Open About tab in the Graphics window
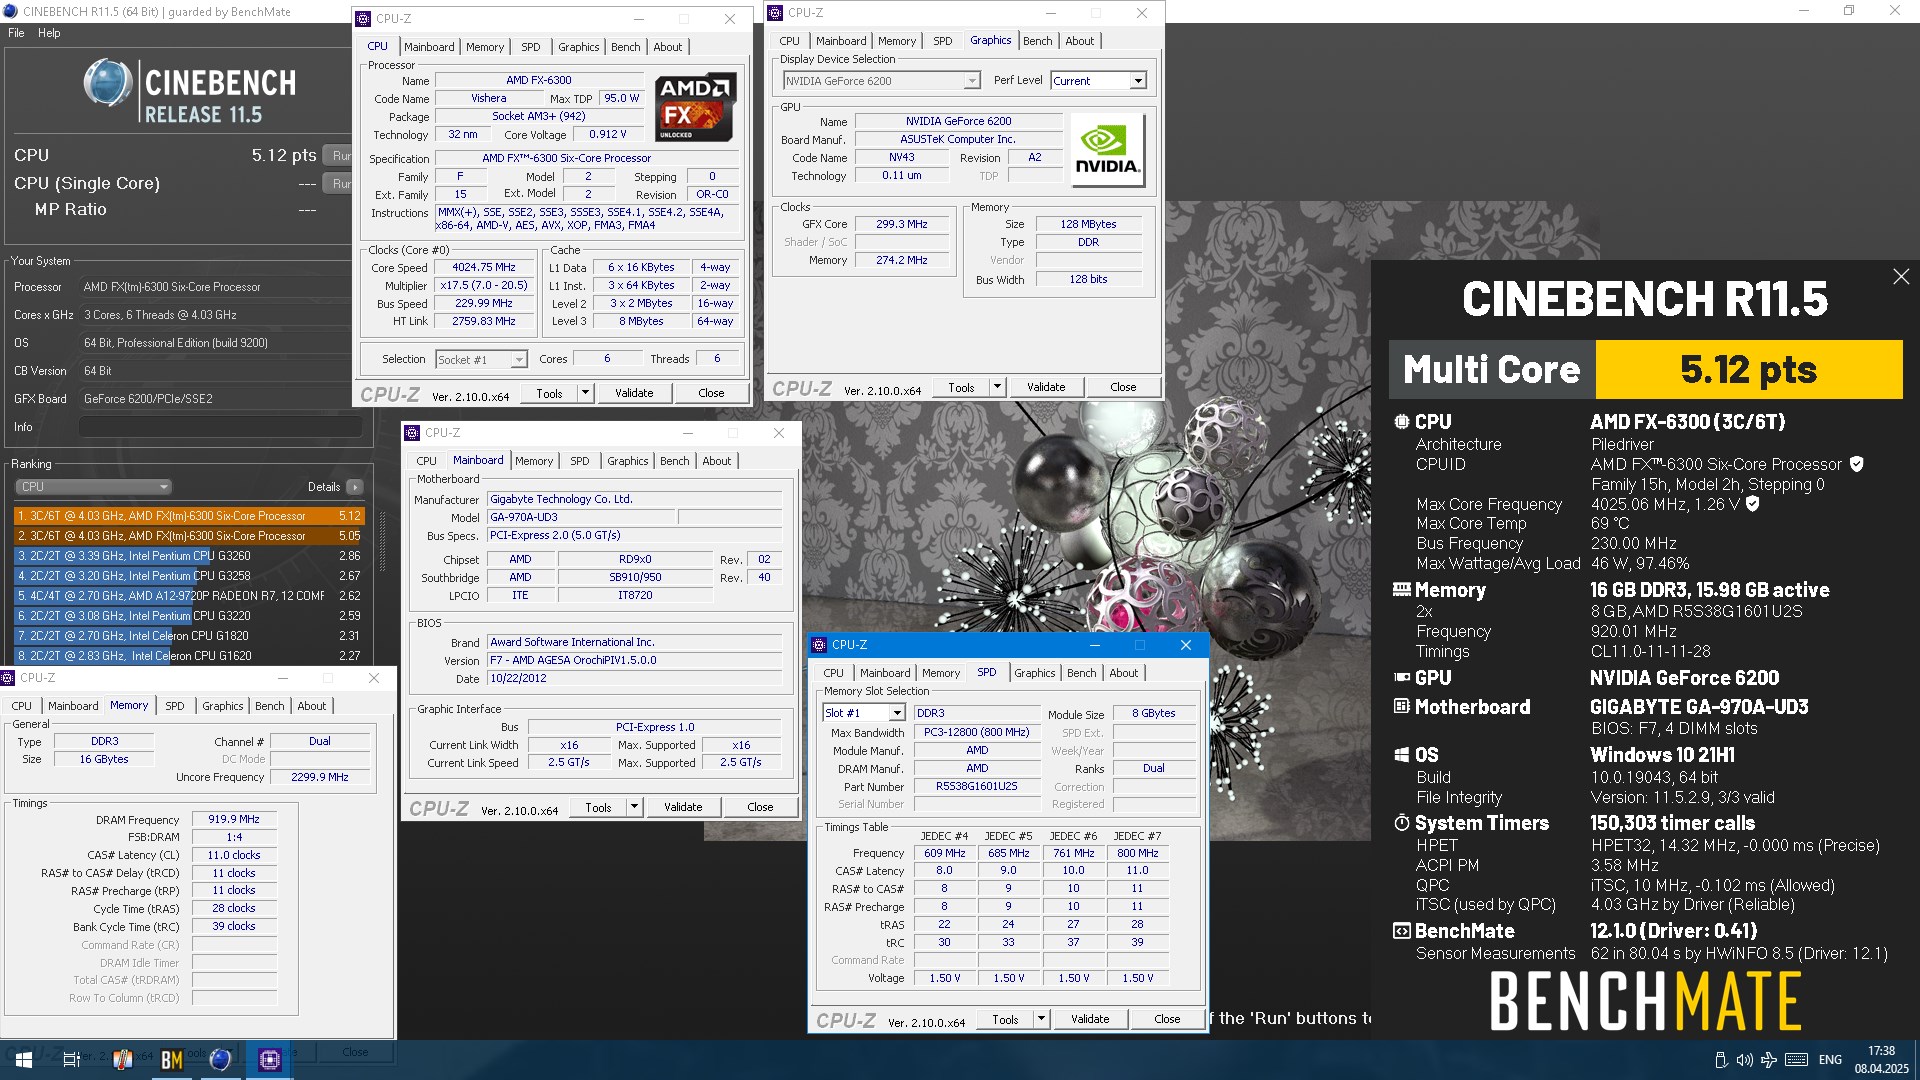 [1079, 41]
